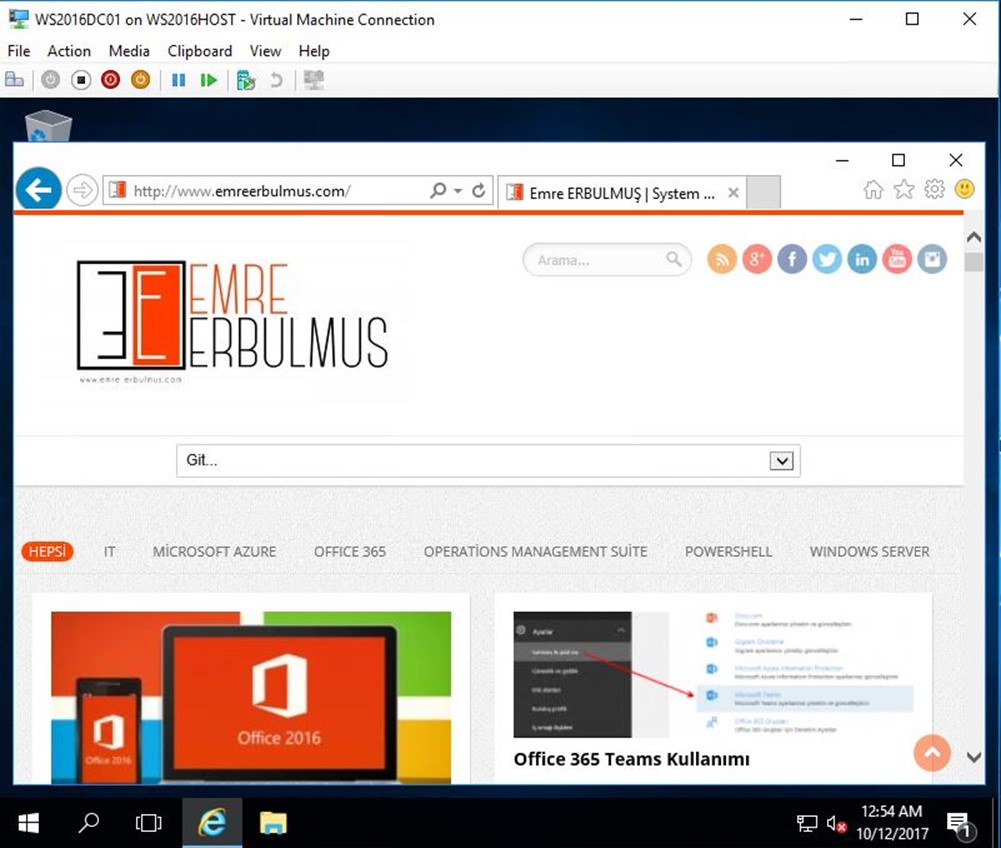
Task: Revert the virtual machine checkpoint
Action: [x=276, y=80]
